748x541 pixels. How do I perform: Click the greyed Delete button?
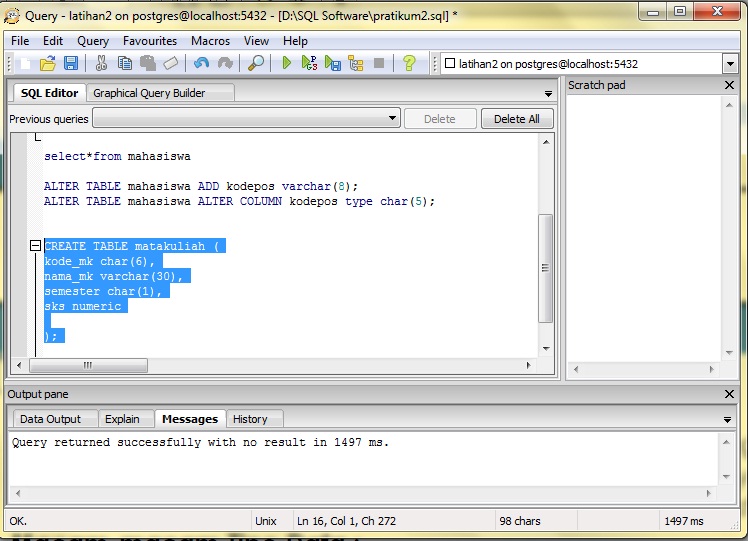click(x=440, y=119)
